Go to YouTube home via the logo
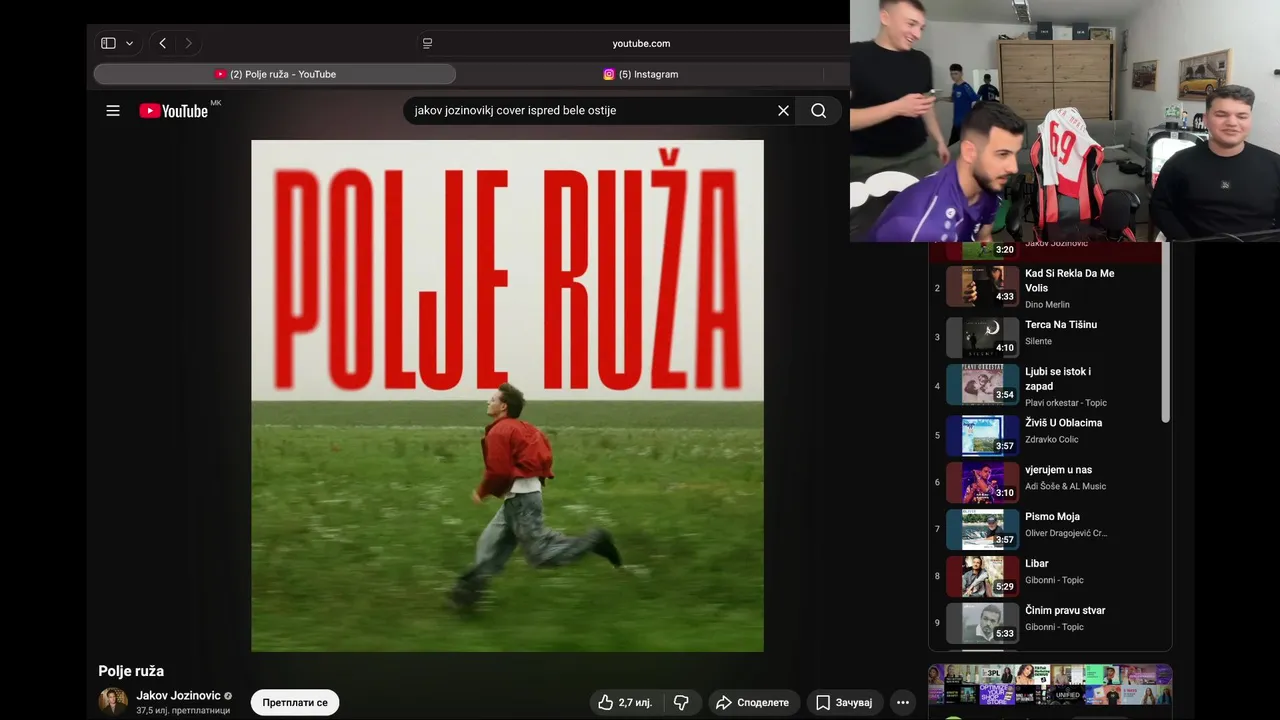This screenshot has width=1280, height=720. (x=174, y=111)
